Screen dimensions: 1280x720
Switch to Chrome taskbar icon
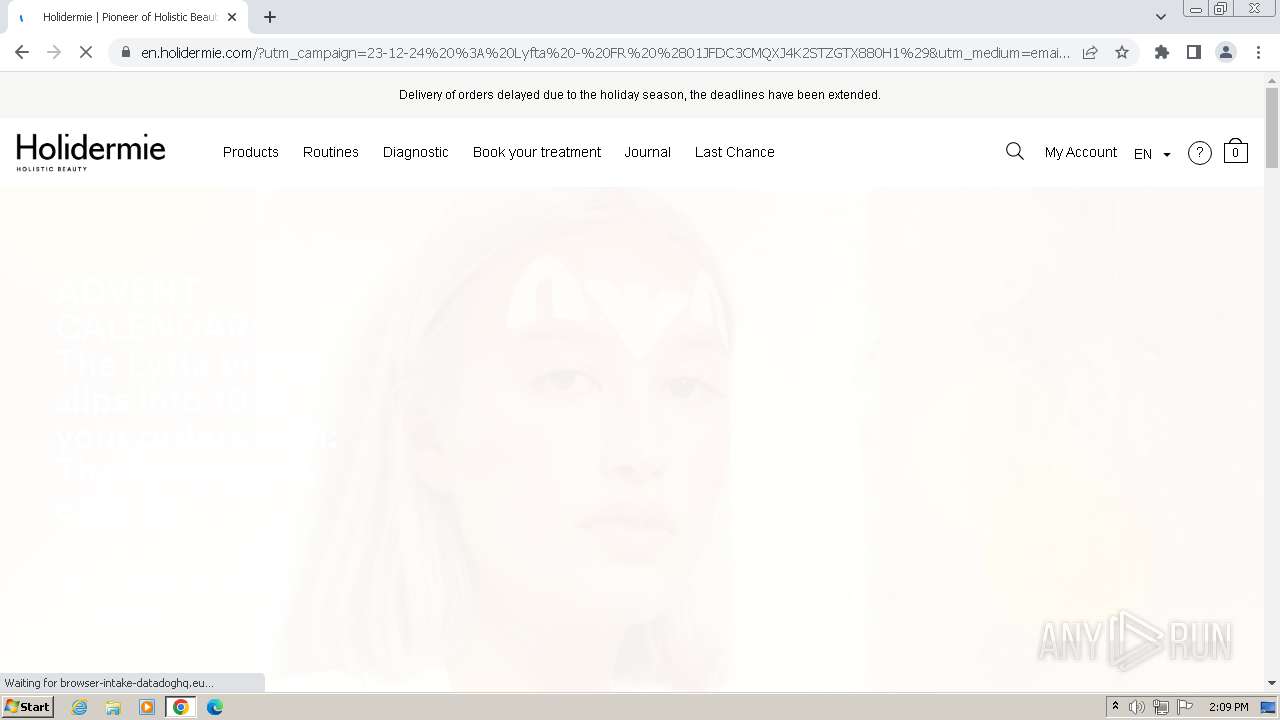pos(180,707)
